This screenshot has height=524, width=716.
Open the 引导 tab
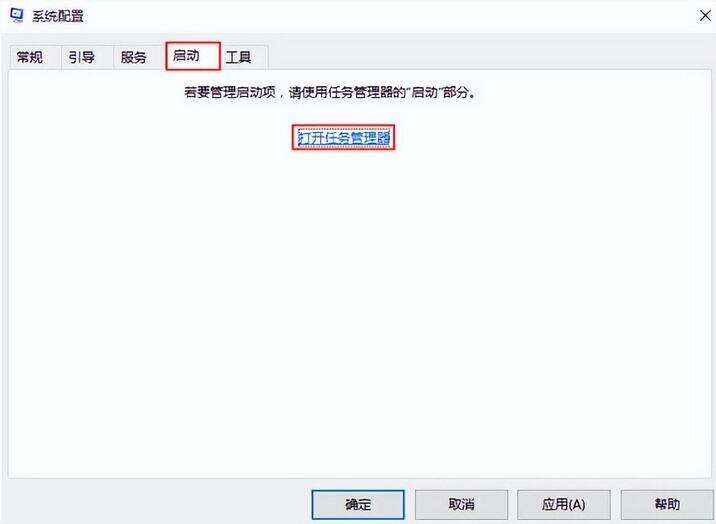coord(82,57)
